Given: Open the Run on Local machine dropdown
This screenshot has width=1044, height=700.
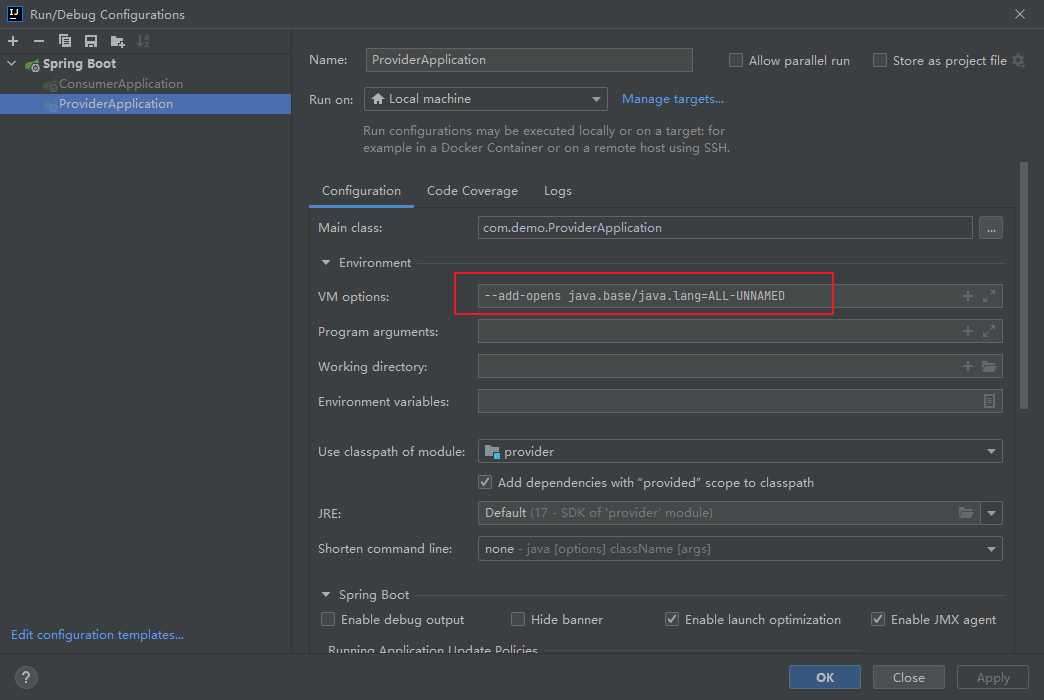Looking at the screenshot, I should 485,99.
